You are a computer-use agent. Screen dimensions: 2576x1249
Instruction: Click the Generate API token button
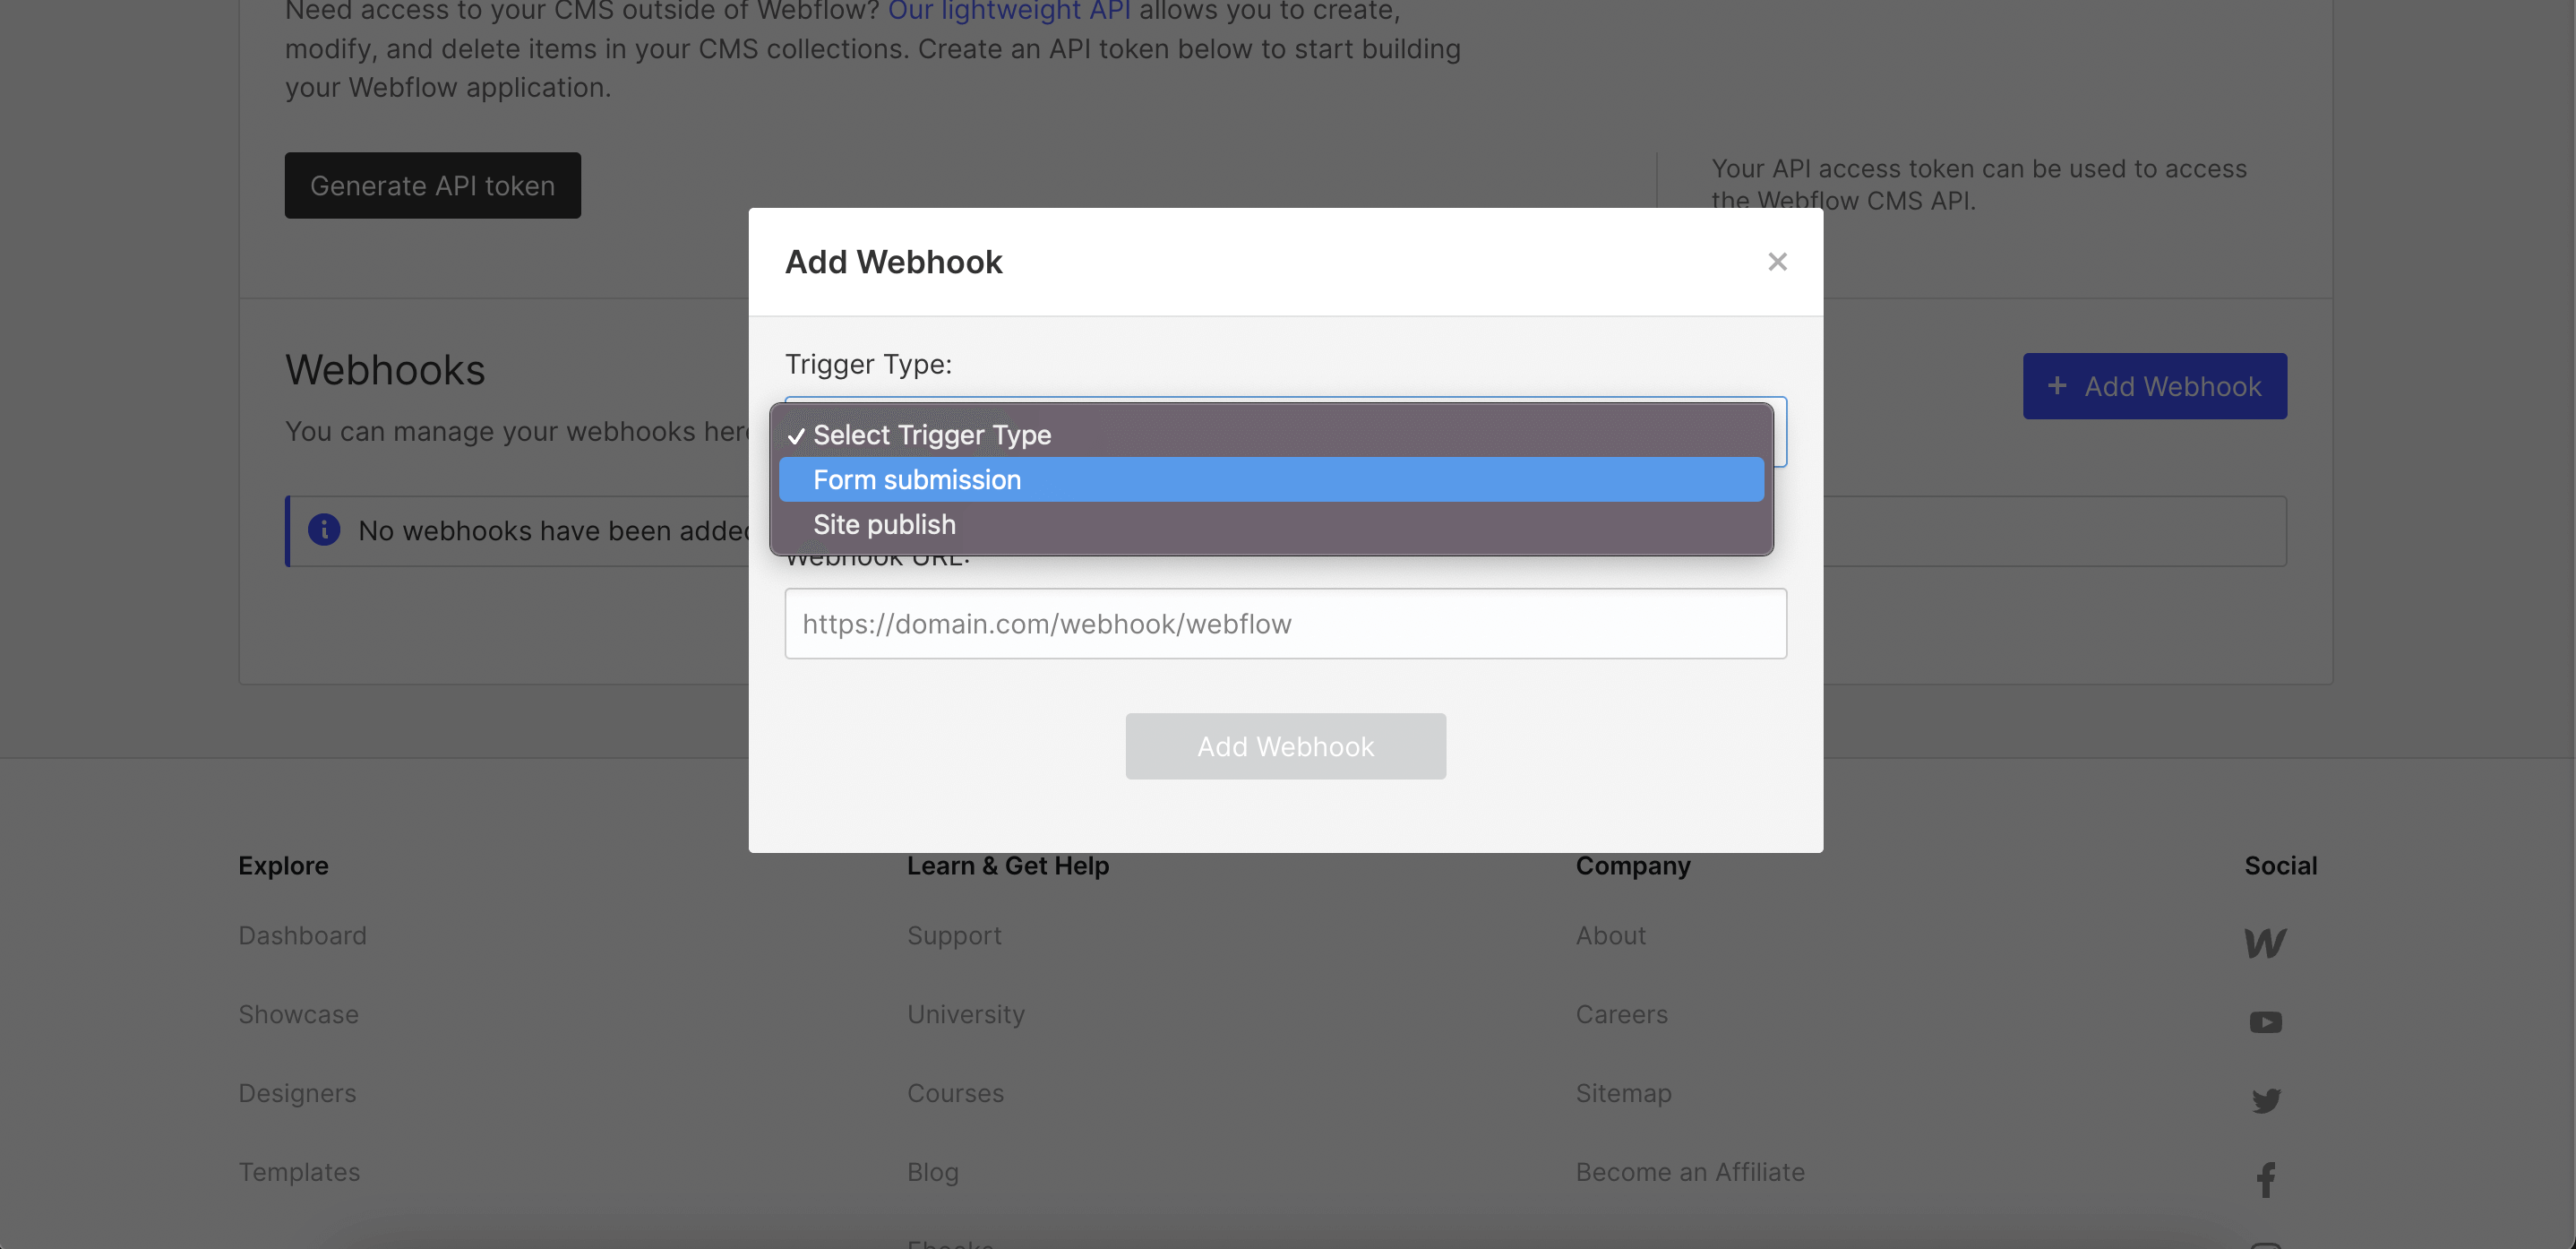click(x=432, y=185)
